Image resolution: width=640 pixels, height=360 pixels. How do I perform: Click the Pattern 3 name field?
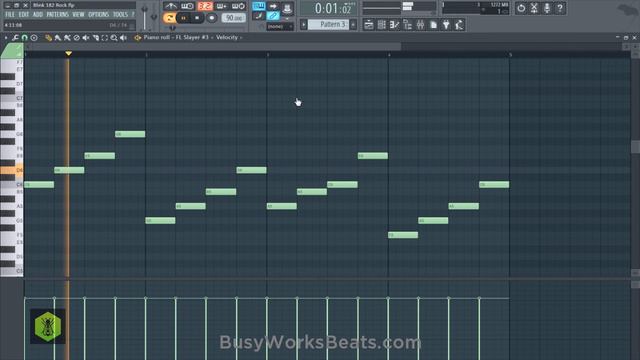click(329, 24)
